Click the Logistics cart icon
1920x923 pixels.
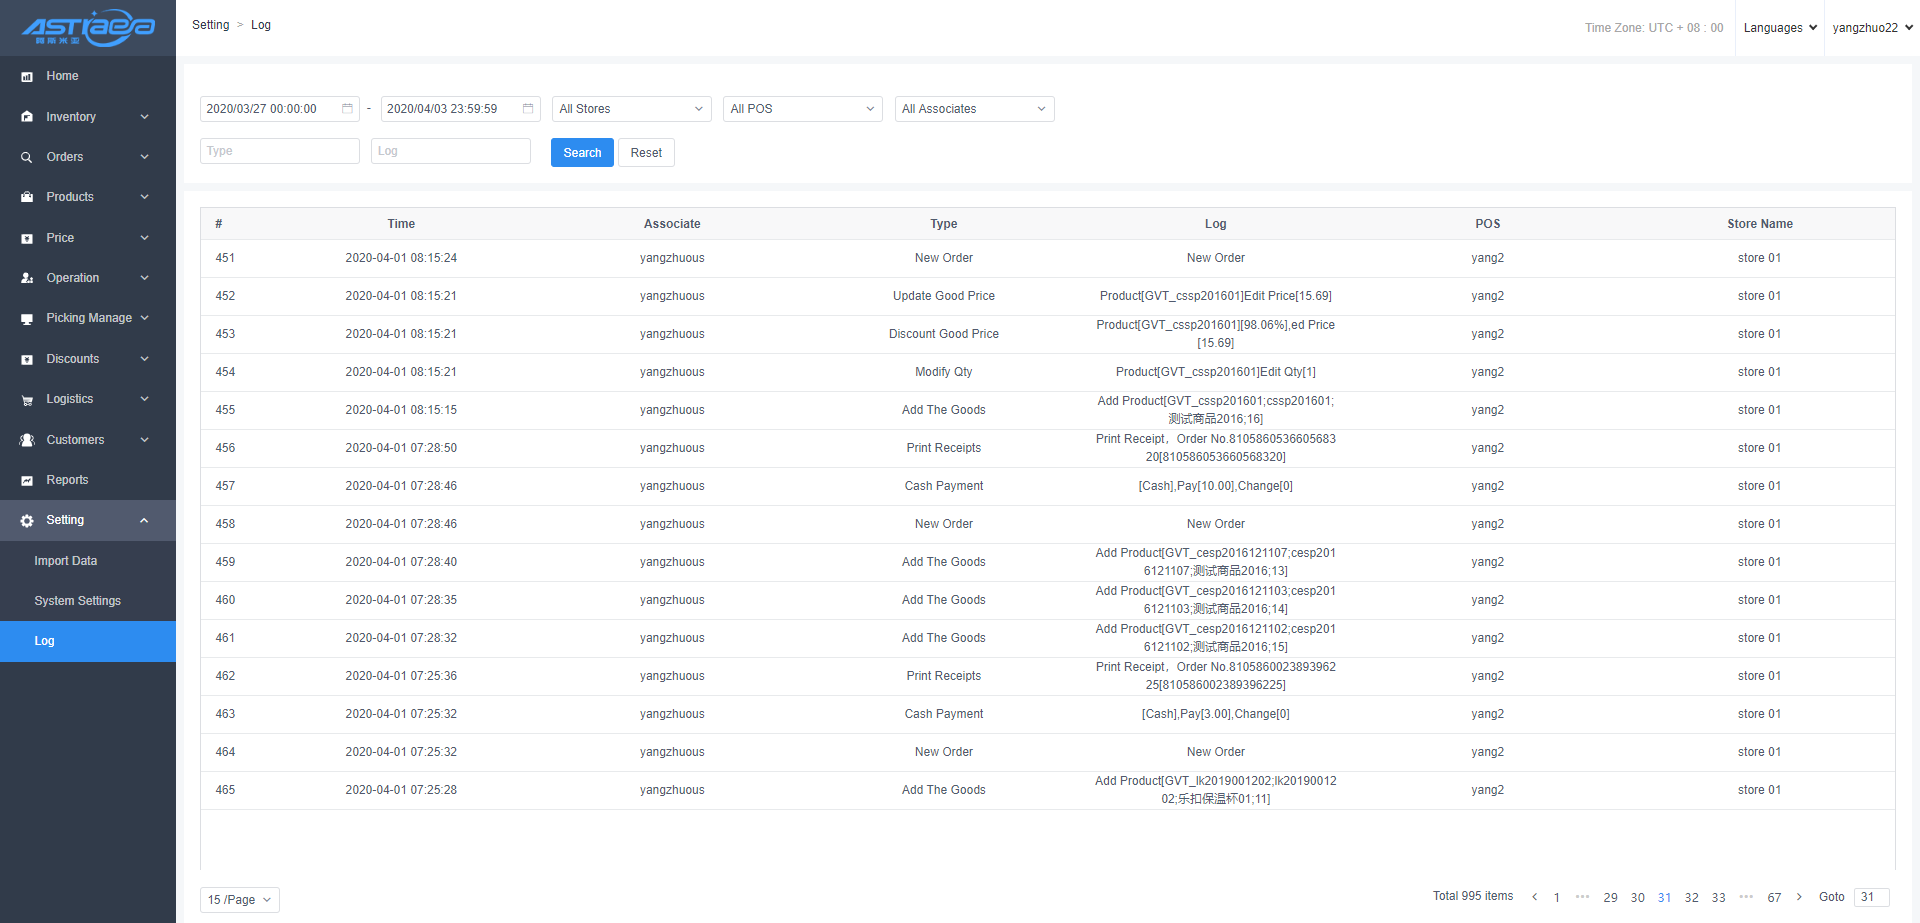click(27, 400)
